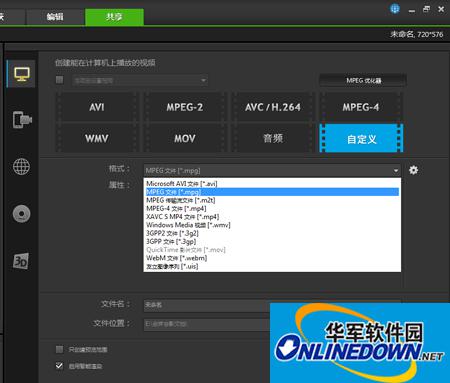This screenshot has height=383, width=450.
Task: Switch to the 共享 tab
Action: (114, 17)
